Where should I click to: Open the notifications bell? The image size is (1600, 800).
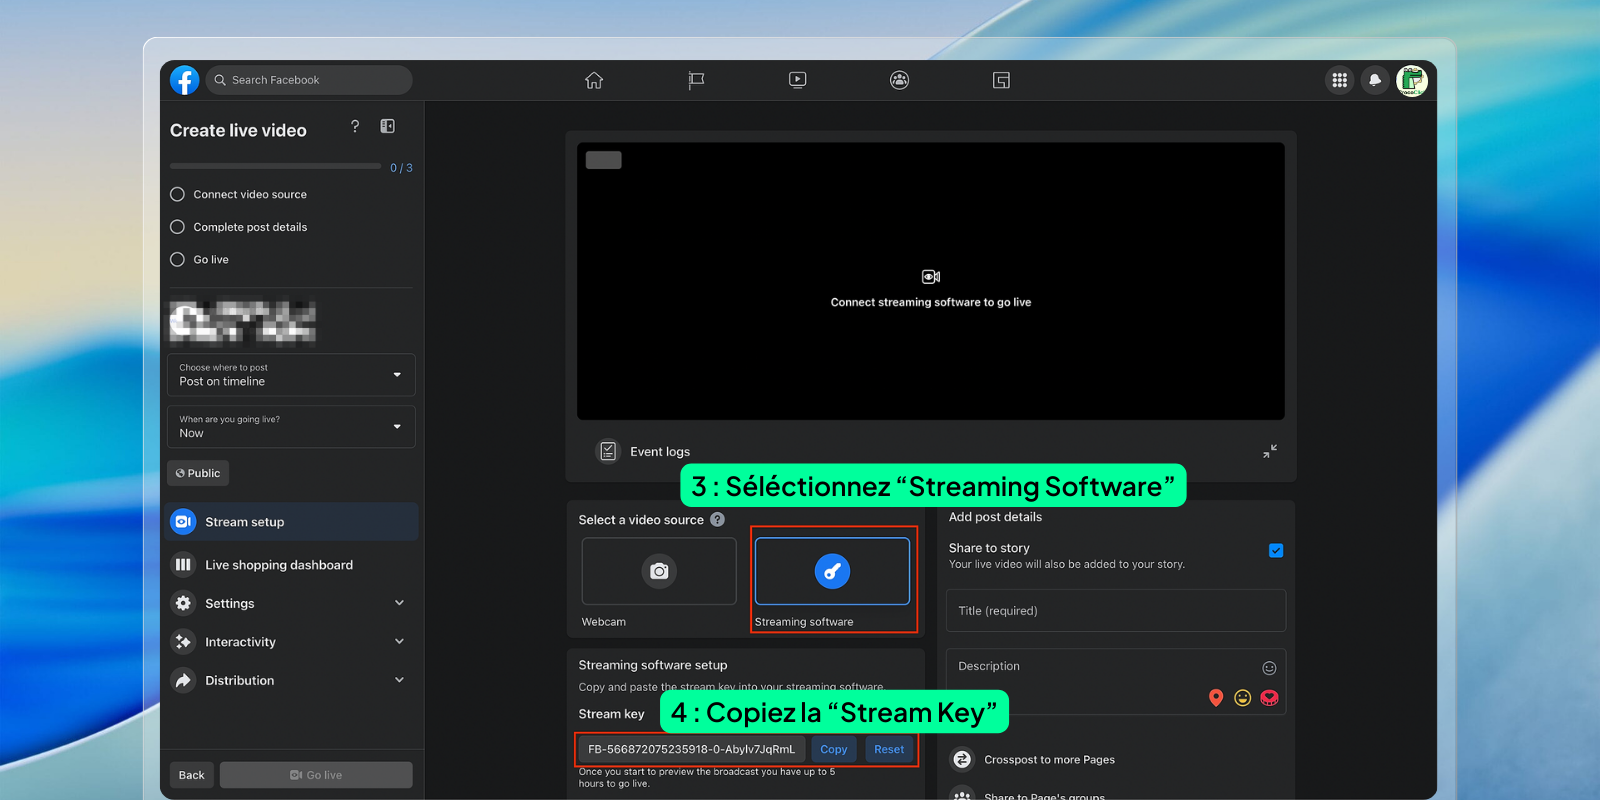(x=1375, y=80)
